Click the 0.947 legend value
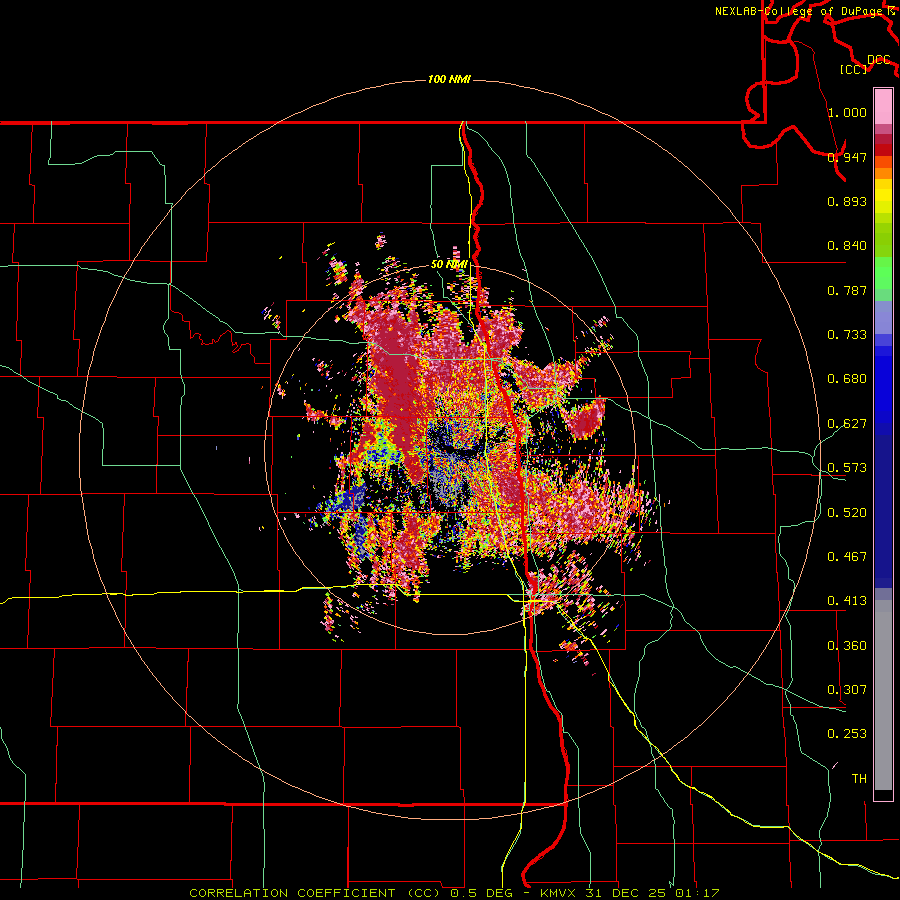Viewport: 900px width, 900px height. 847,157
